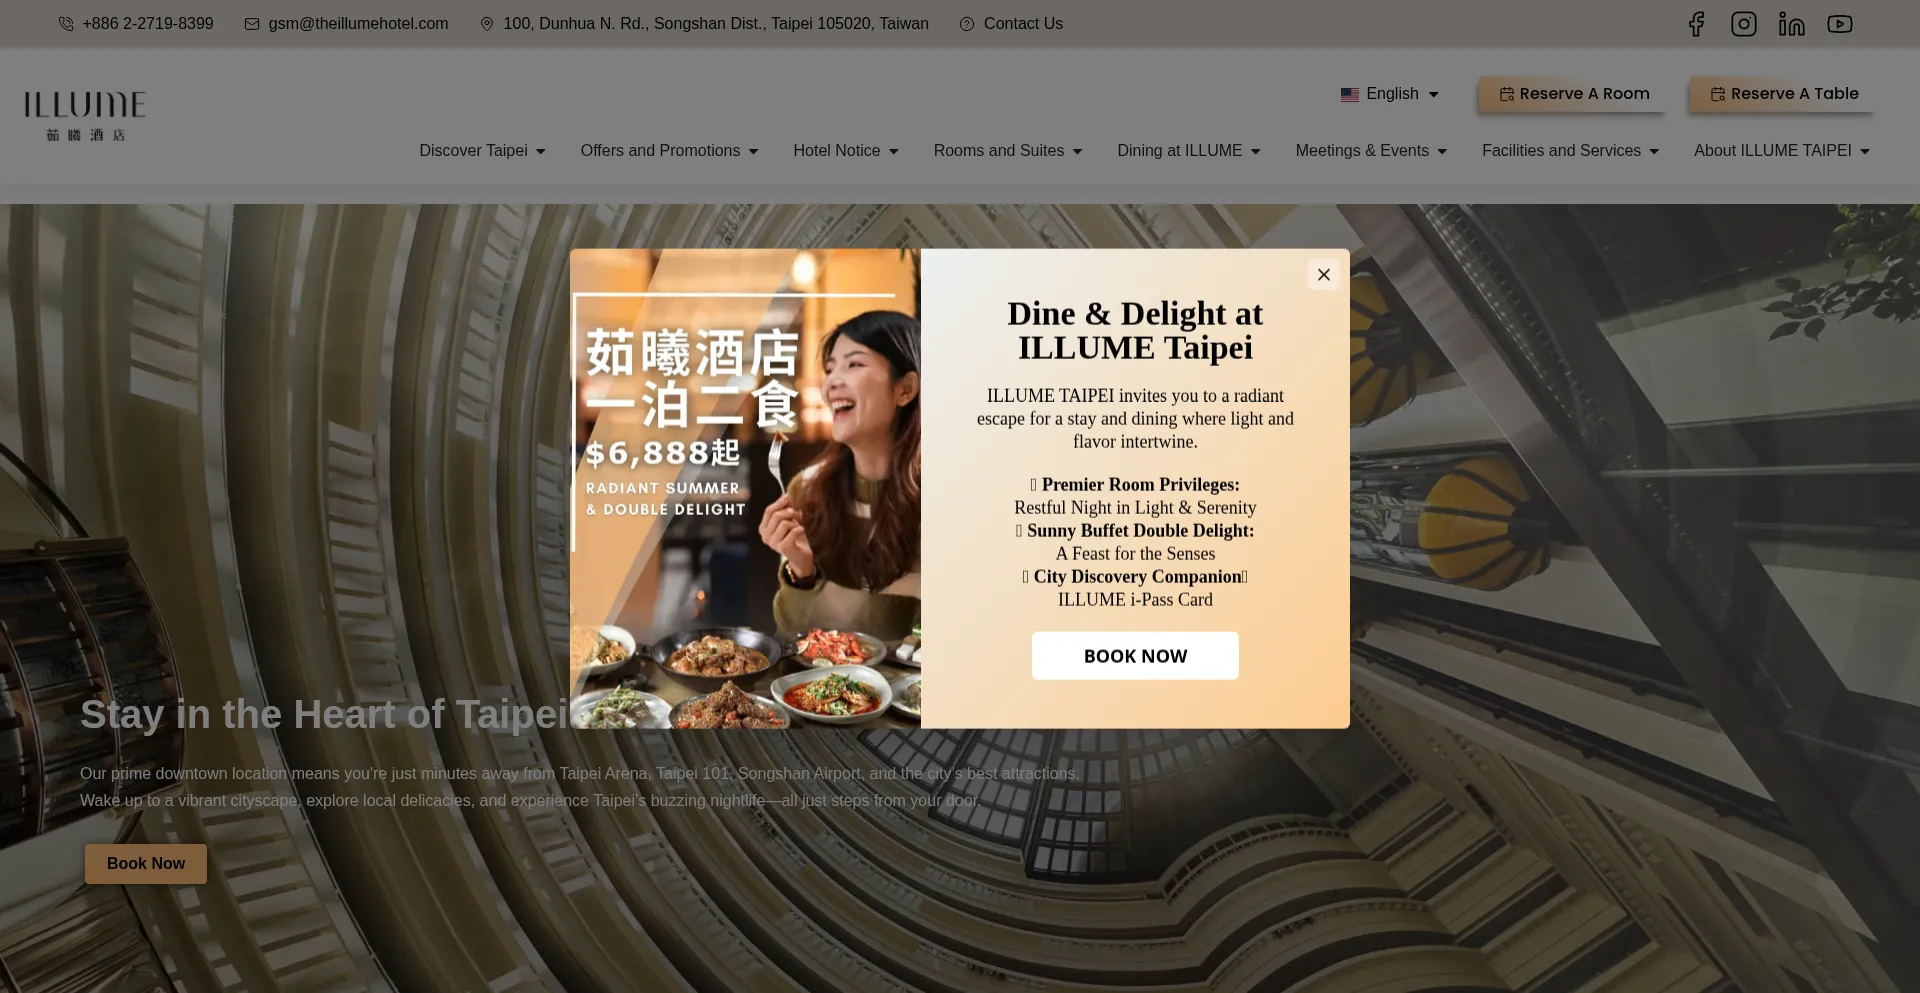Click the envelope icon next to email address
1920x993 pixels.
(x=252, y=24)
